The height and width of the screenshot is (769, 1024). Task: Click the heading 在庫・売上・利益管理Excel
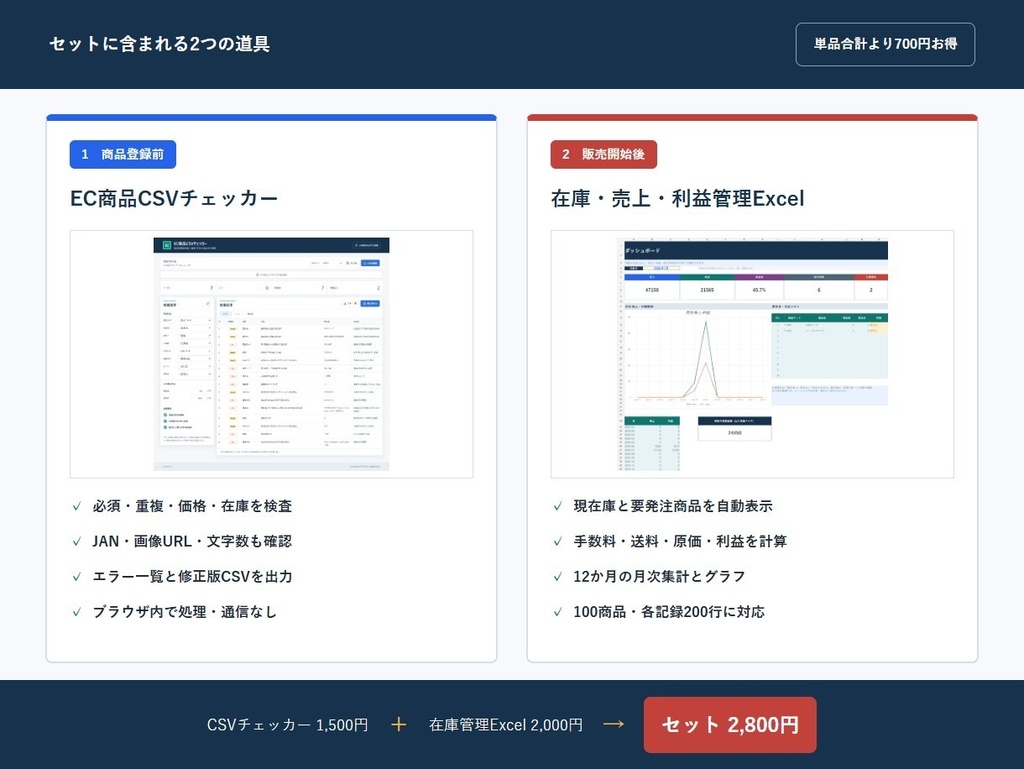677,198
